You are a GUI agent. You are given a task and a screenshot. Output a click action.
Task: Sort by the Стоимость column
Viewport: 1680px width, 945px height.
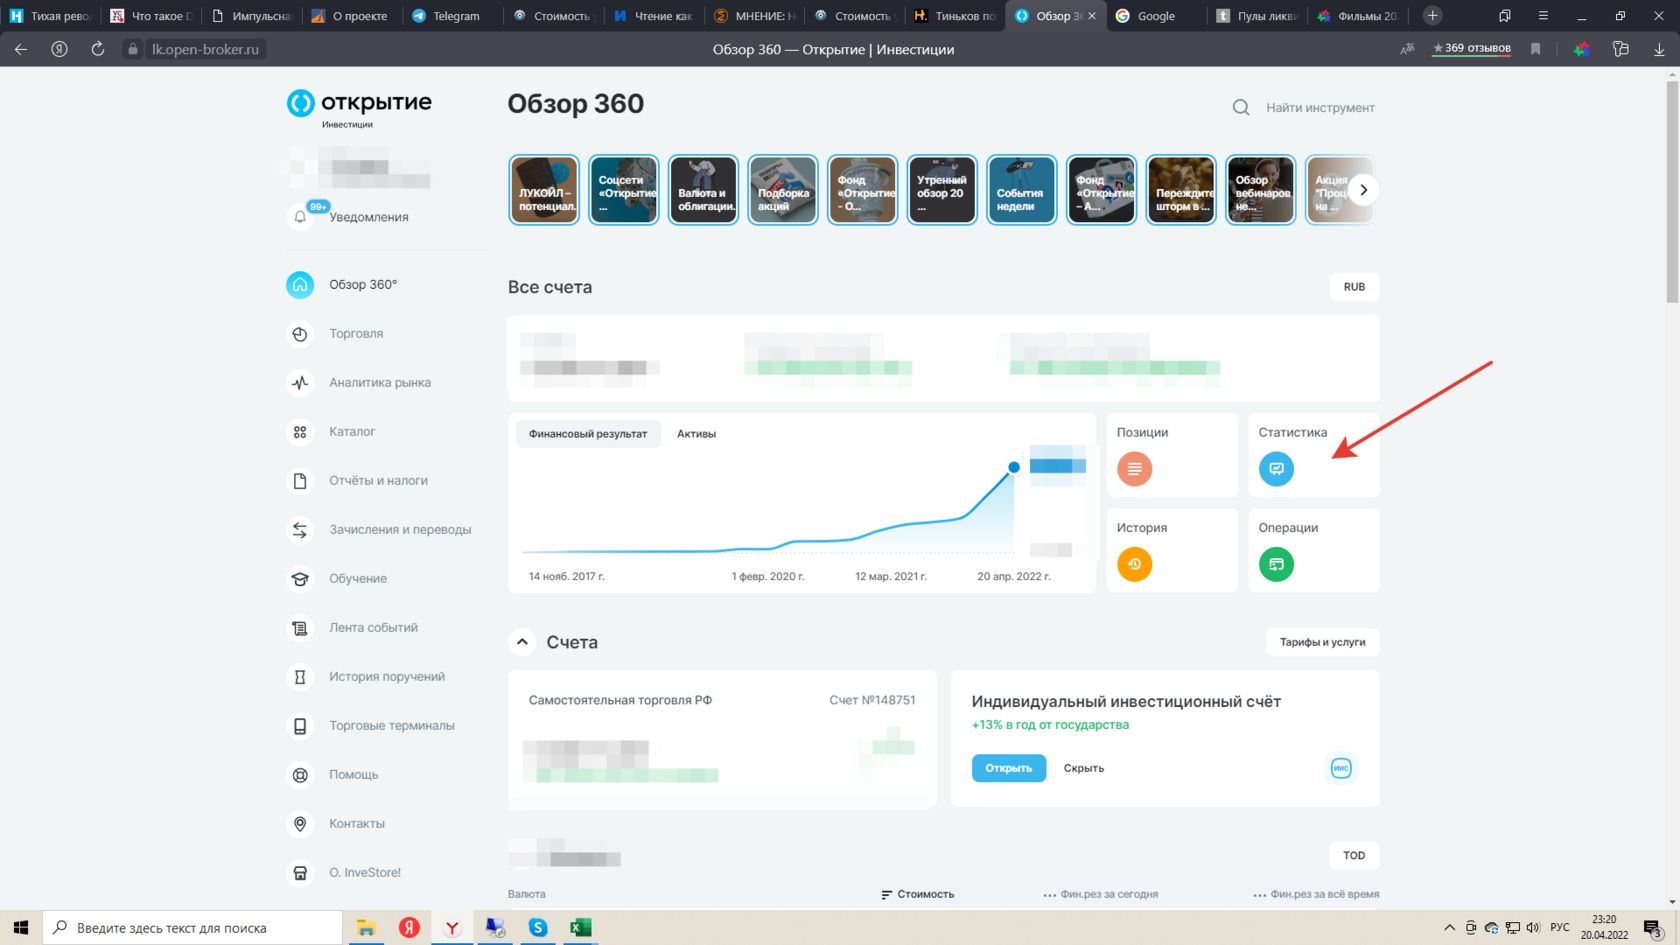click(x=918, y=894)
